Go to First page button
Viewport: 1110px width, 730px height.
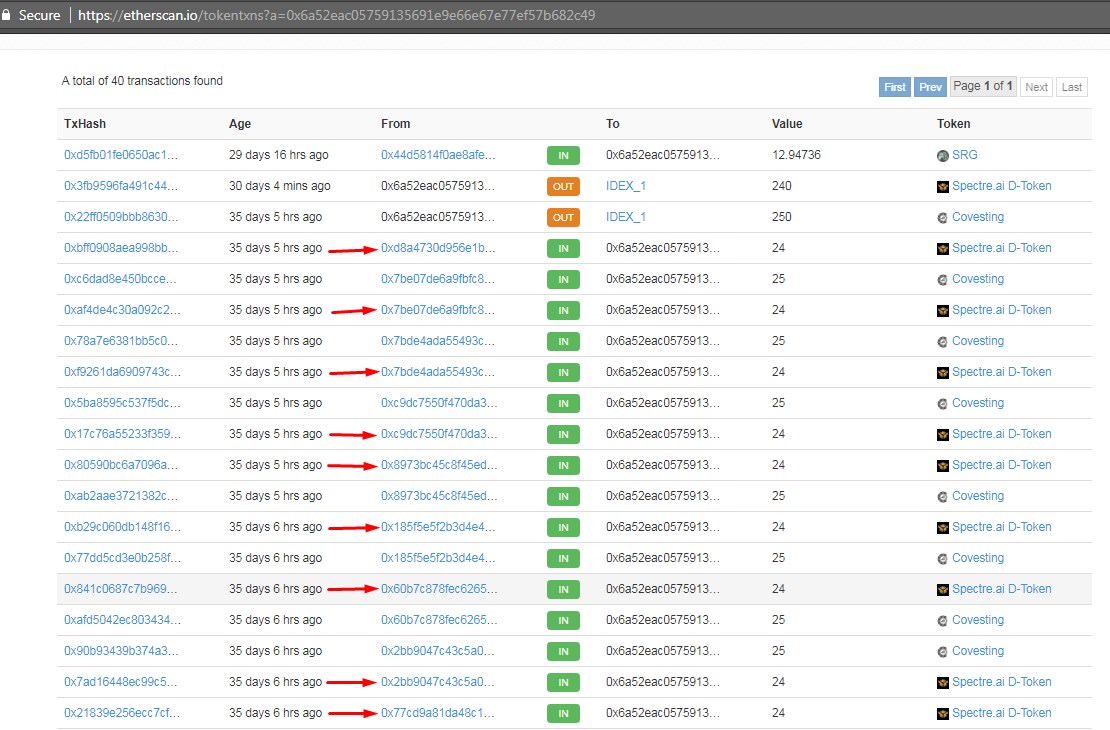point(895,87)
